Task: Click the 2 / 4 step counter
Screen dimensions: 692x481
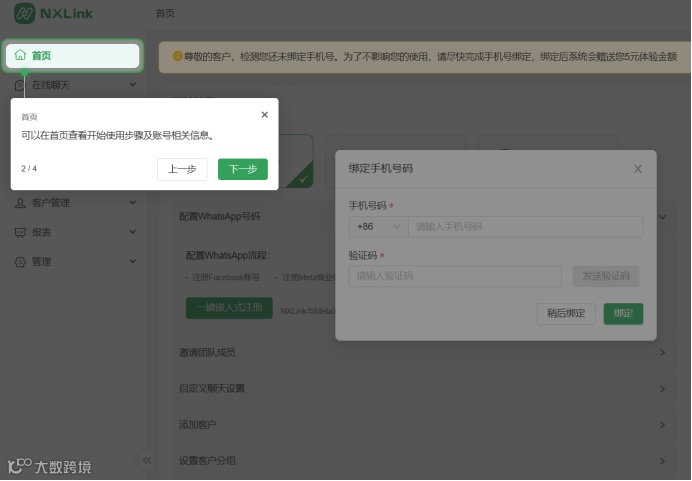Action: (x=29, y=169)
